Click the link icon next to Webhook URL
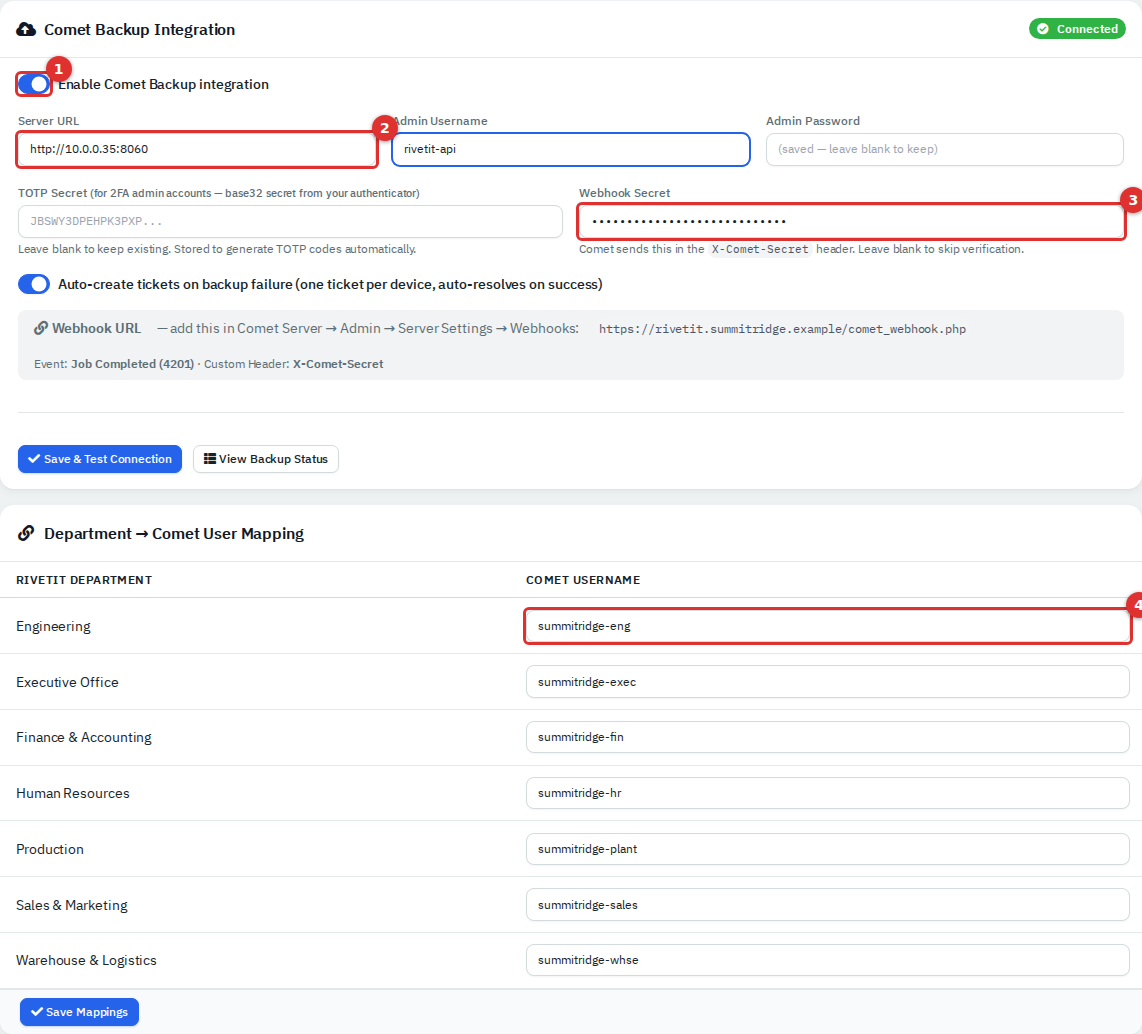The height and width of the screenshot is (1034, 1142). [41, 328]
